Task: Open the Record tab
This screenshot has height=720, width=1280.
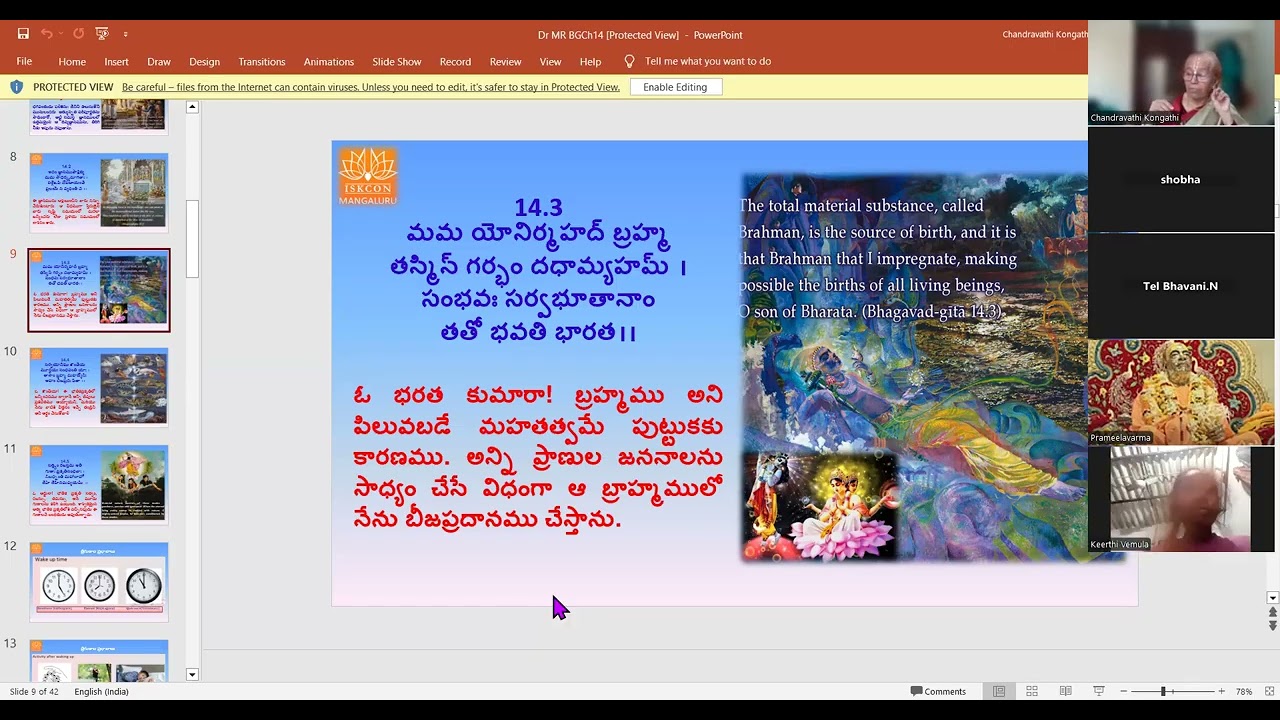Action: pyautogui.click(x=455, y=61)
